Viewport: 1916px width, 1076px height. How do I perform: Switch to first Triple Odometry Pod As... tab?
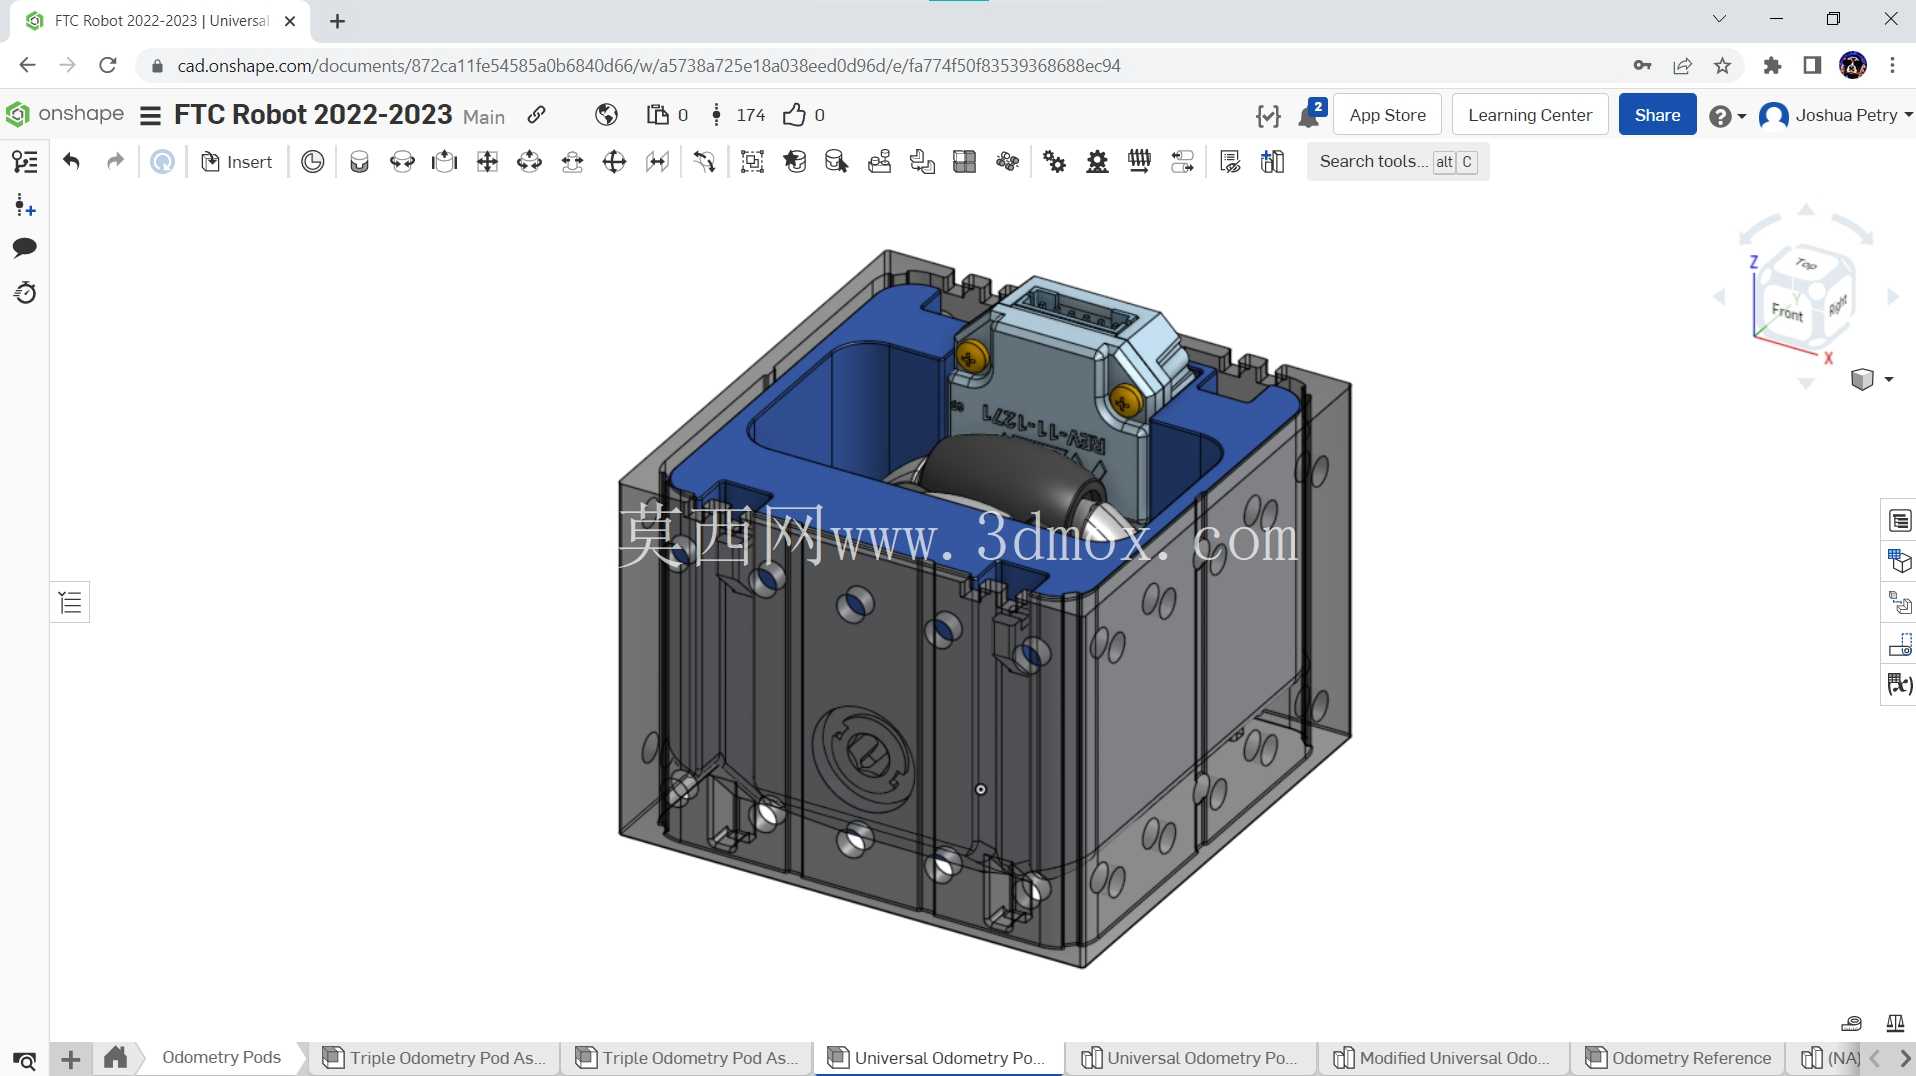(x=434, y=1058)
